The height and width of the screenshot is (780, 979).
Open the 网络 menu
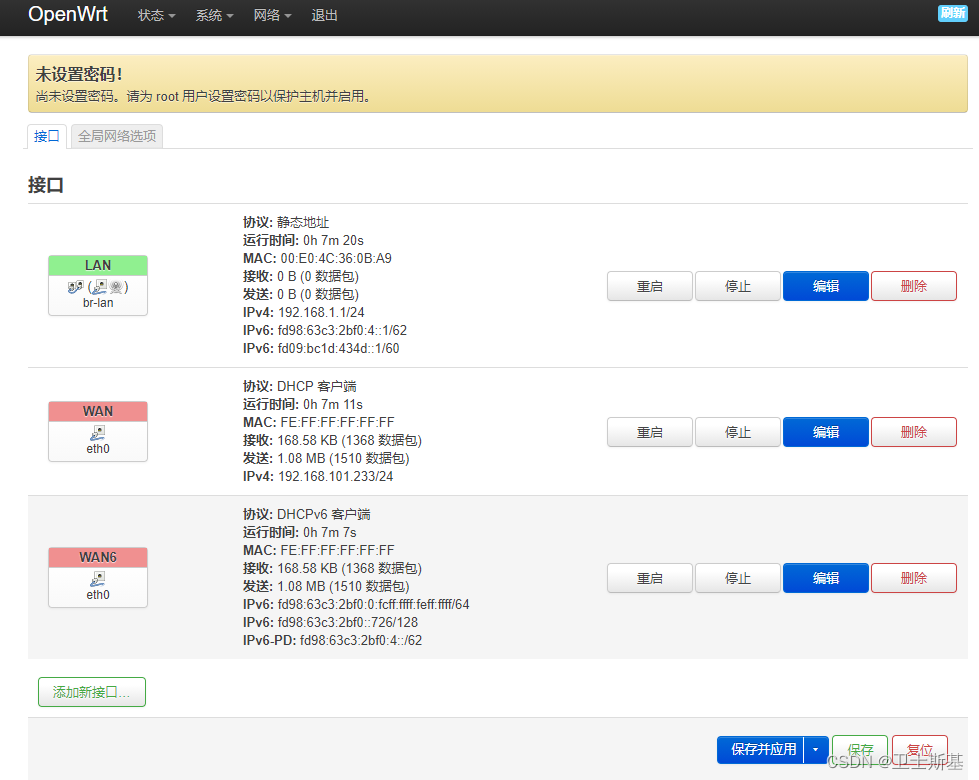pos(272,16)
